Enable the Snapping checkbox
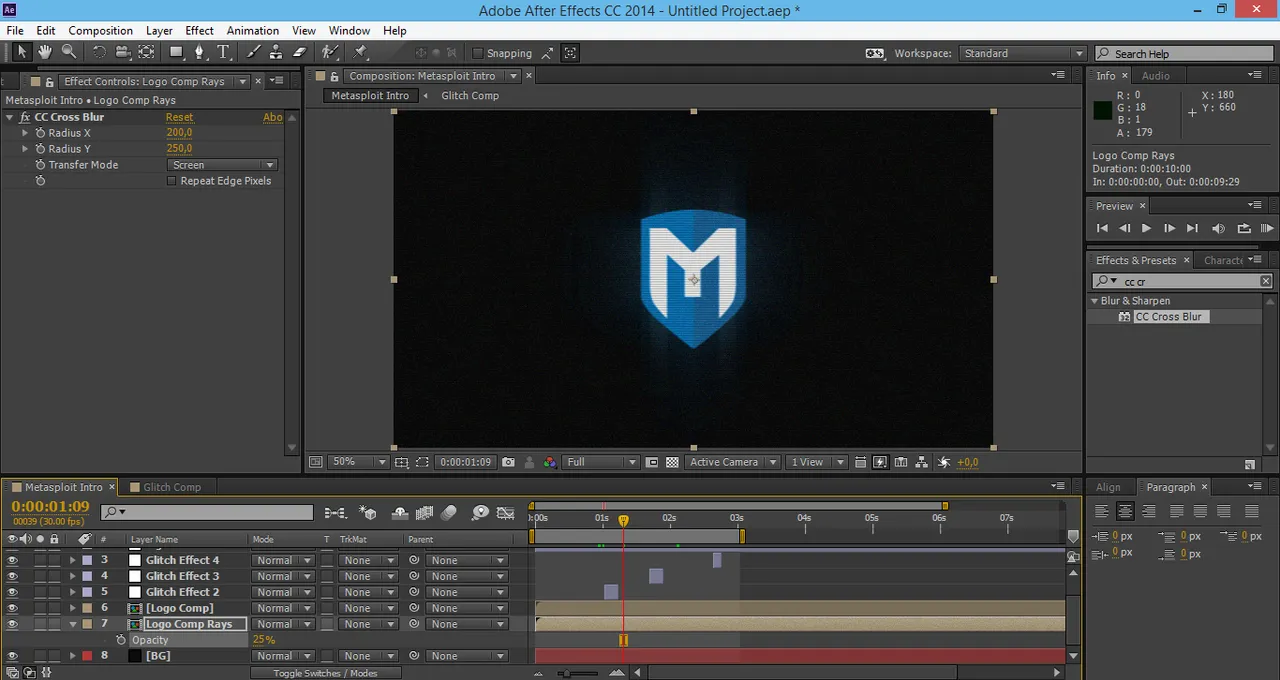The height and width of the screenshot is (680, 1280). point(477,53)
